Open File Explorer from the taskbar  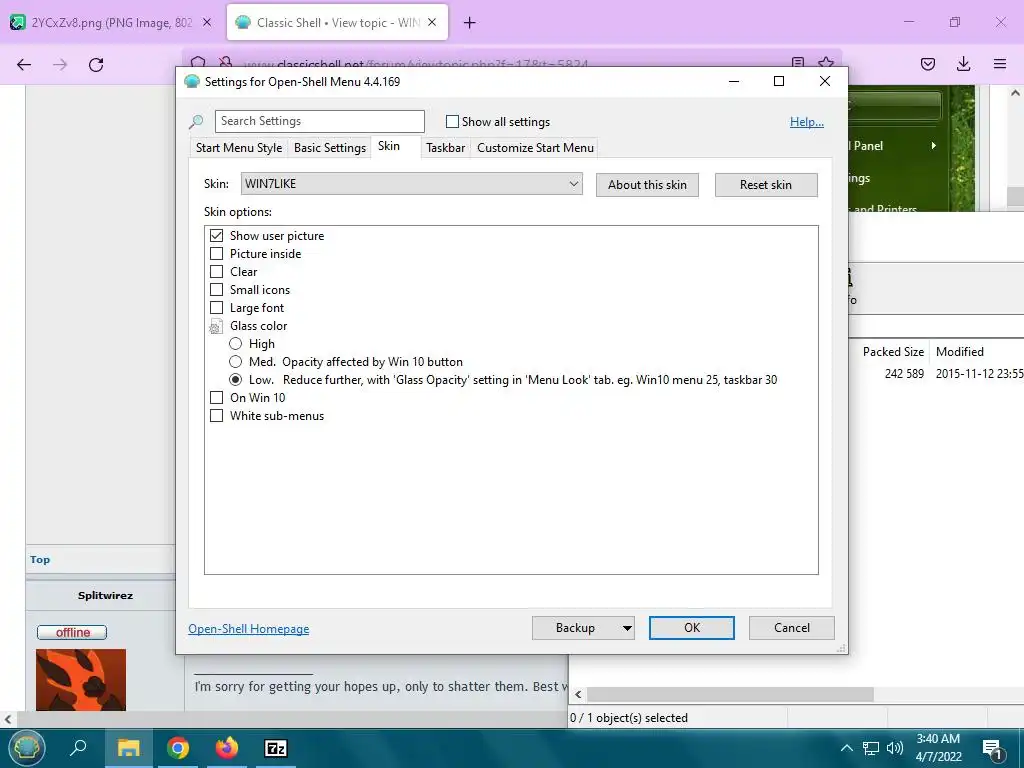point(128,748)
